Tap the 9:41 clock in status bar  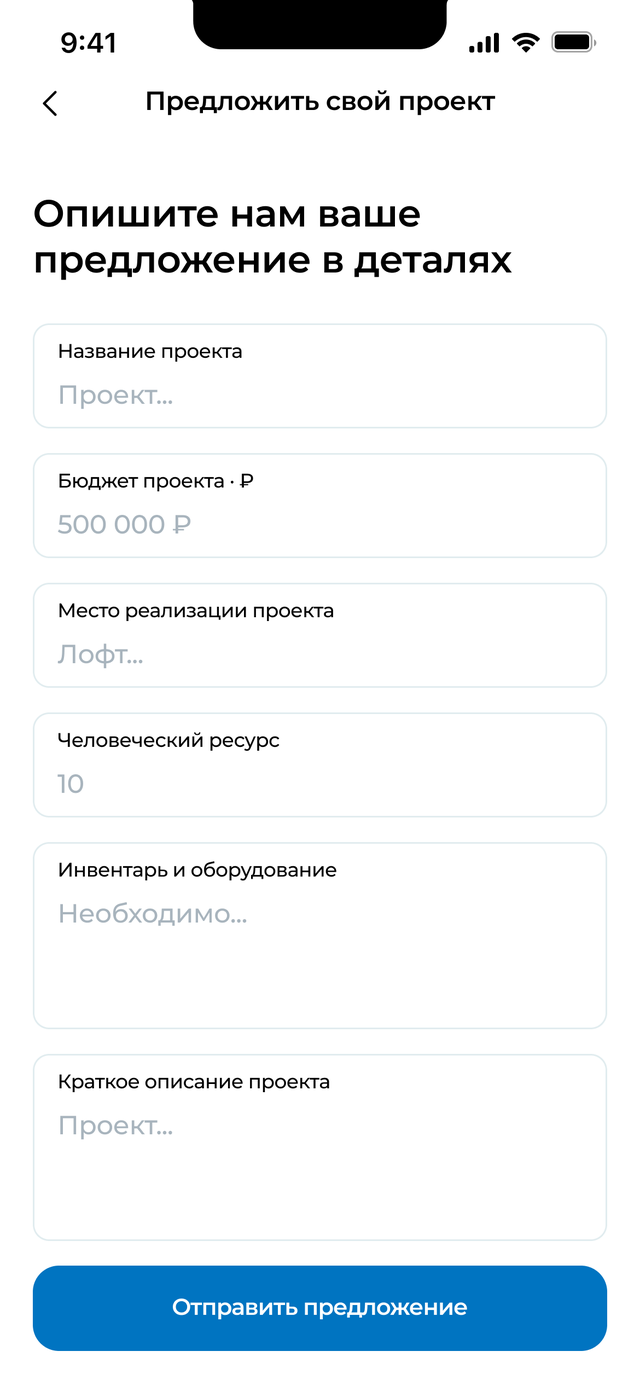pyautogui.click(x=89, y=43)
